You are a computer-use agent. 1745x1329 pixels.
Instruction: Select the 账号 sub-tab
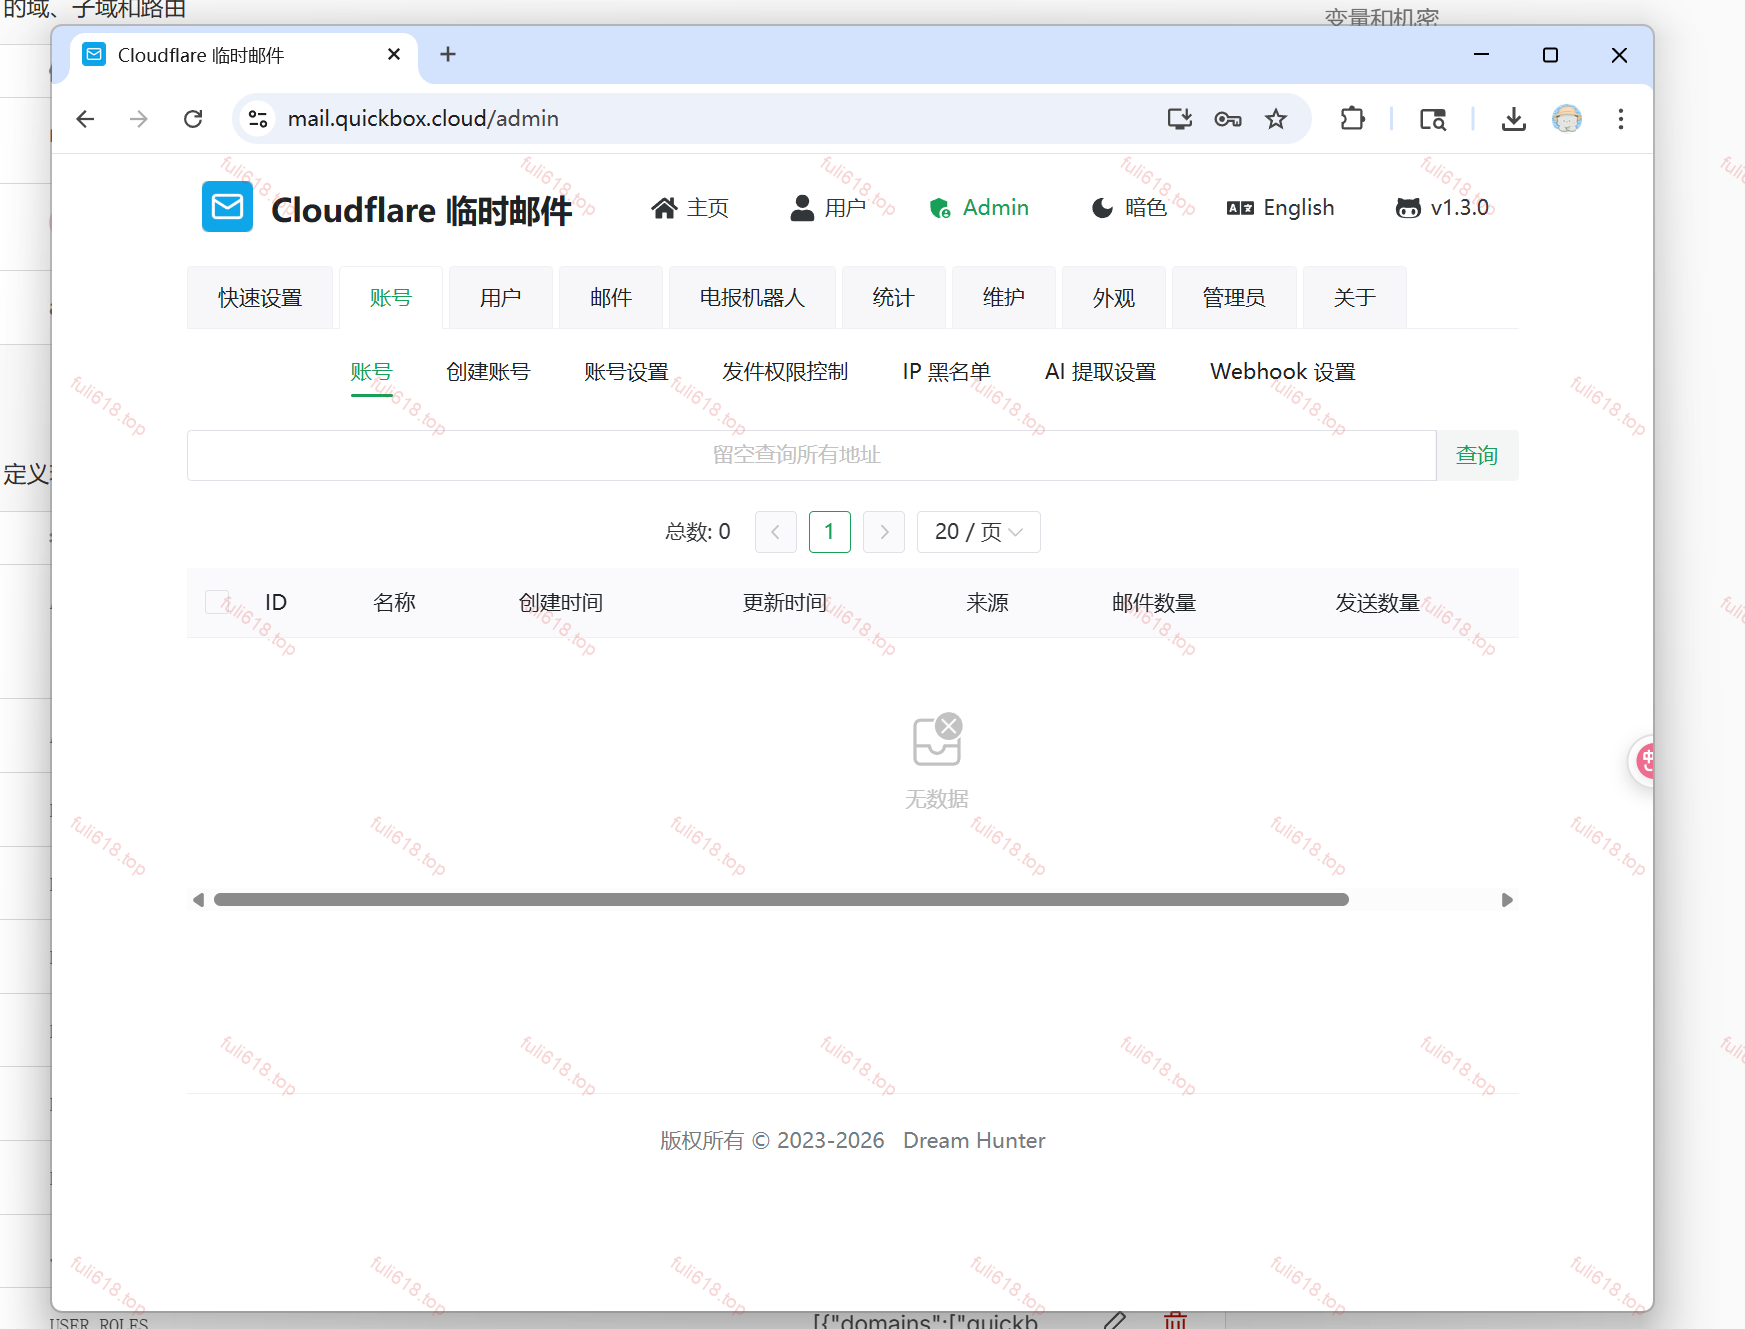point(372,372)
